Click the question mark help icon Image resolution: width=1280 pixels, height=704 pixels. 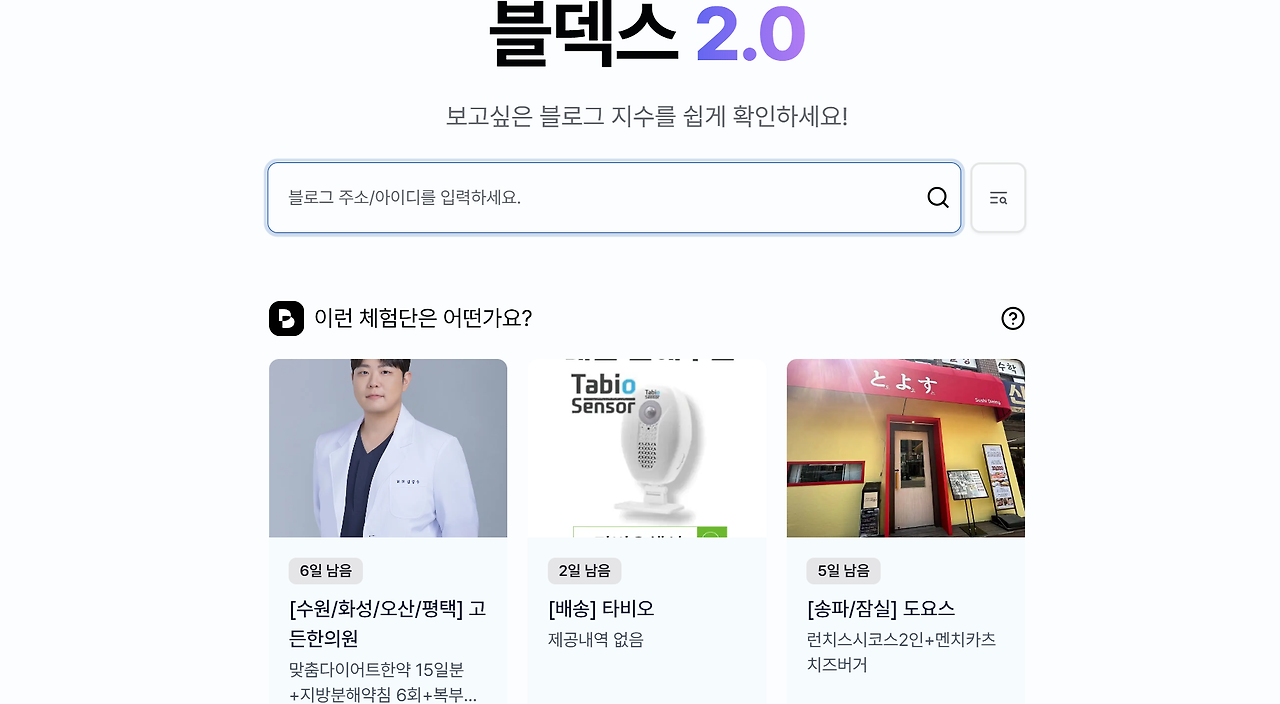pyautogui.click(x=1013, y=318)
